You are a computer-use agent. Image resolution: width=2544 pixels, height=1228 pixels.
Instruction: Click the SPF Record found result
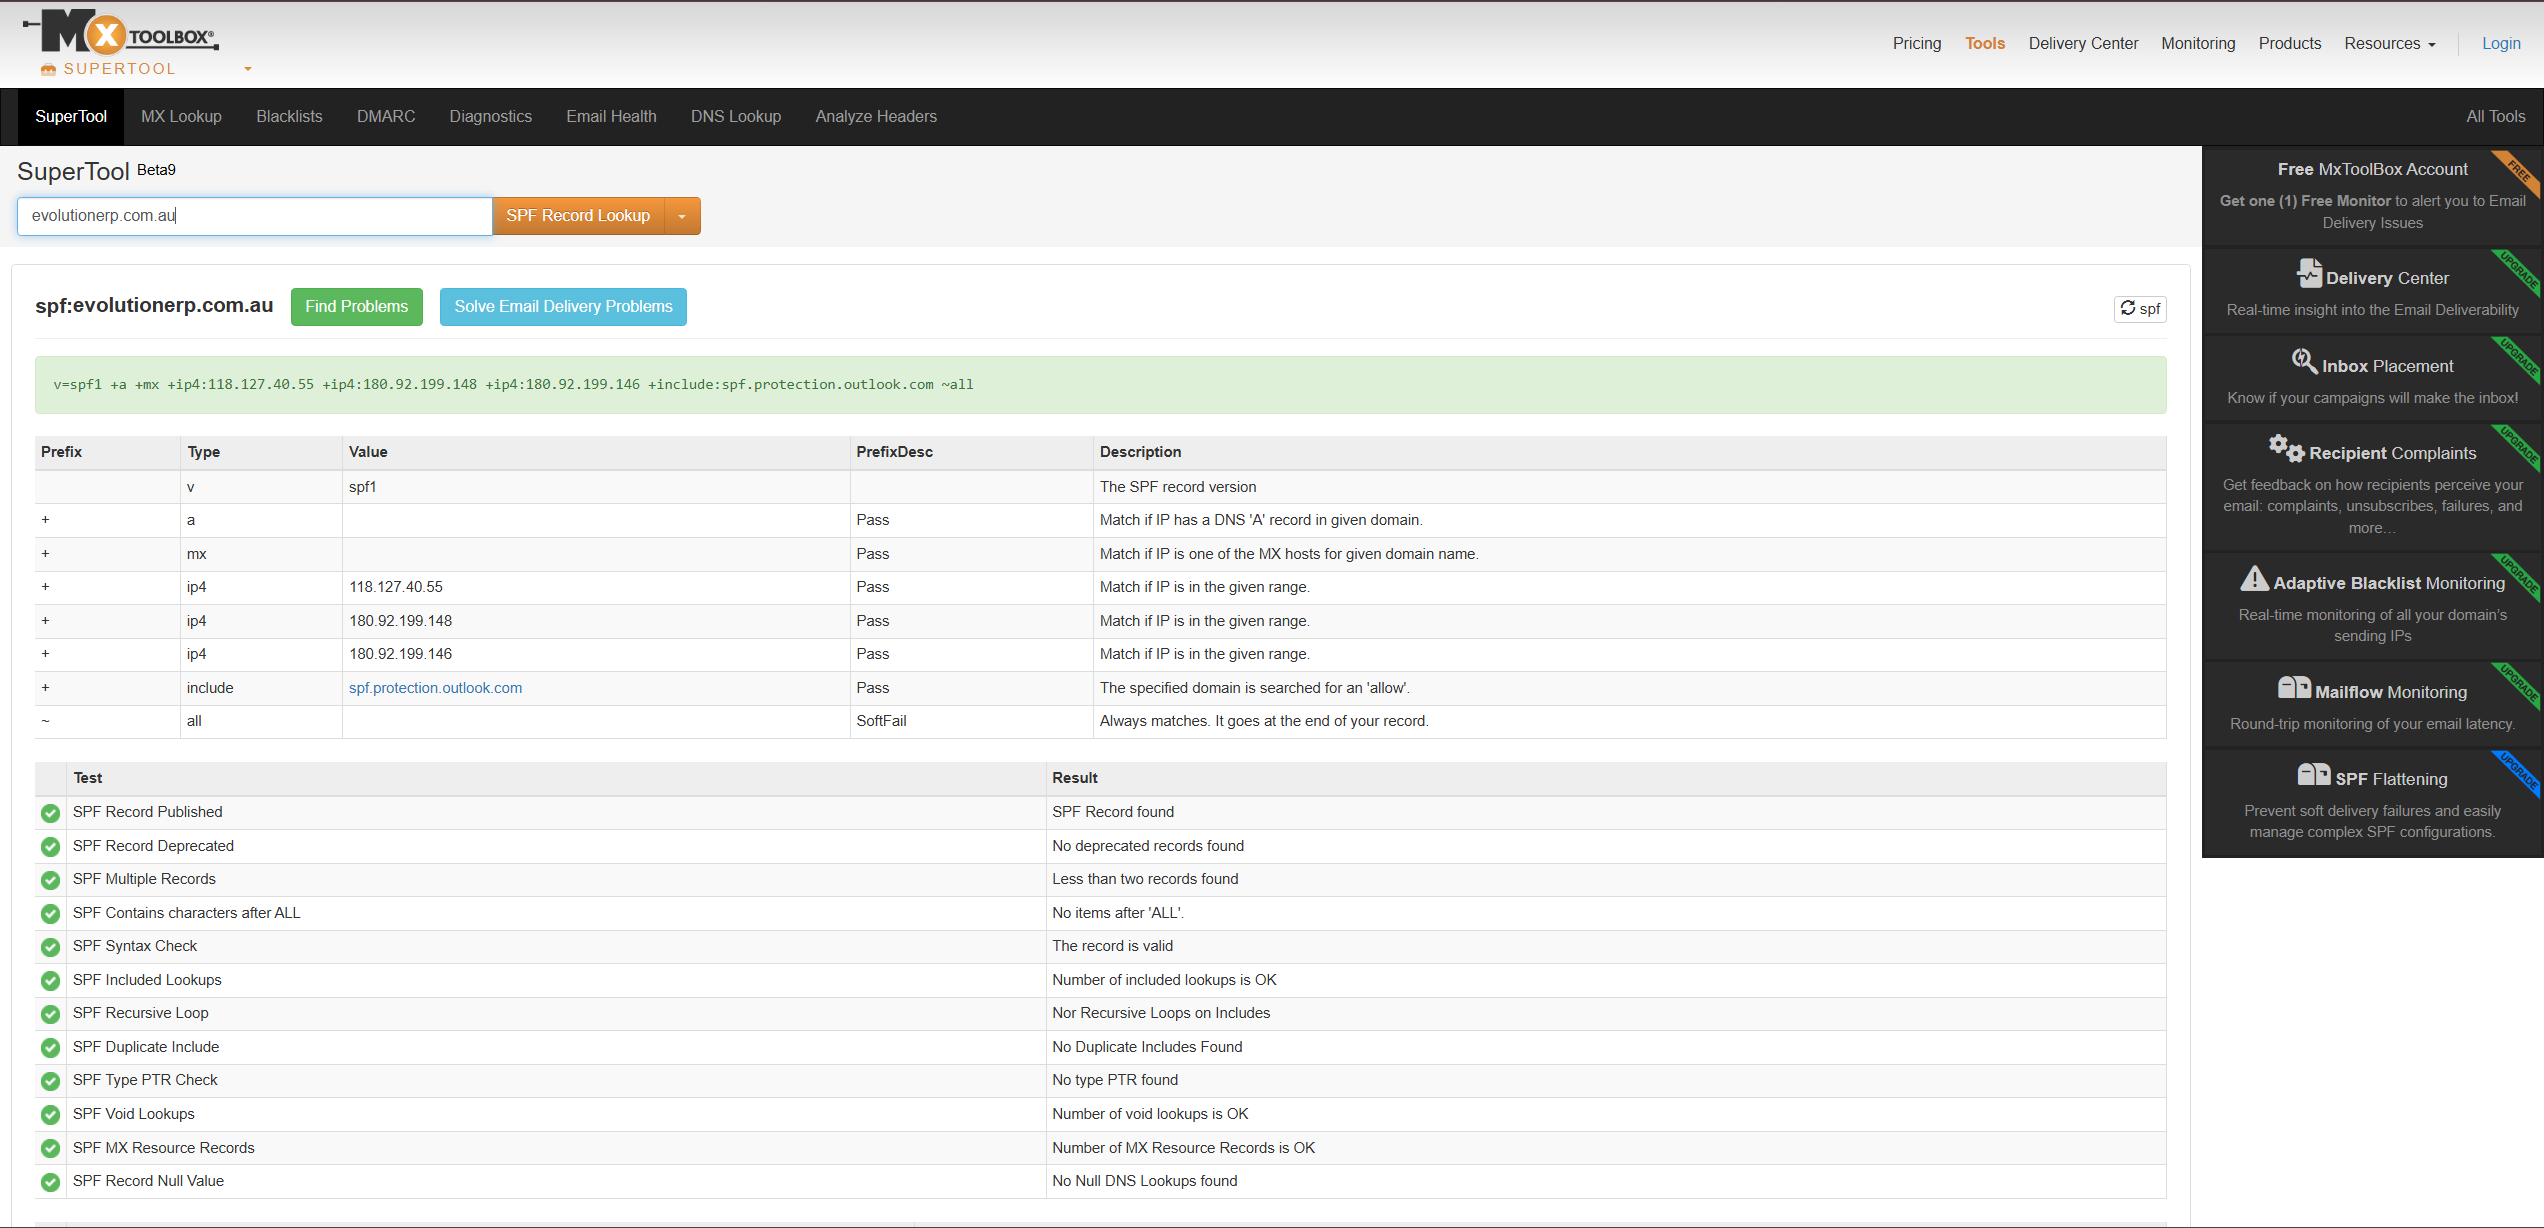(x=1113, y=812)
